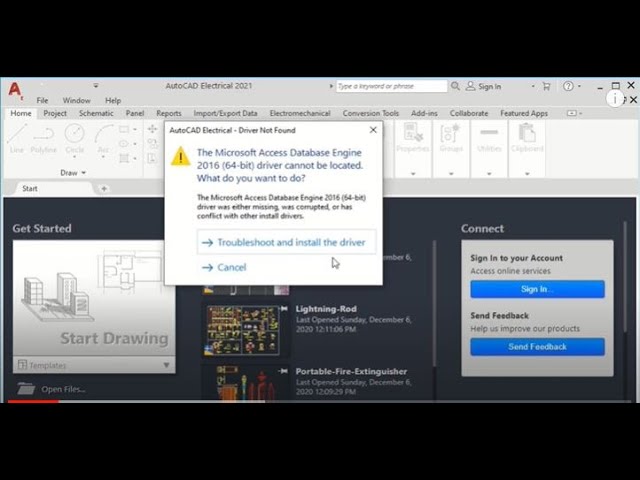Switch to the Import/Export Data tab
640x480 pixels.
[x=225, y=113]
